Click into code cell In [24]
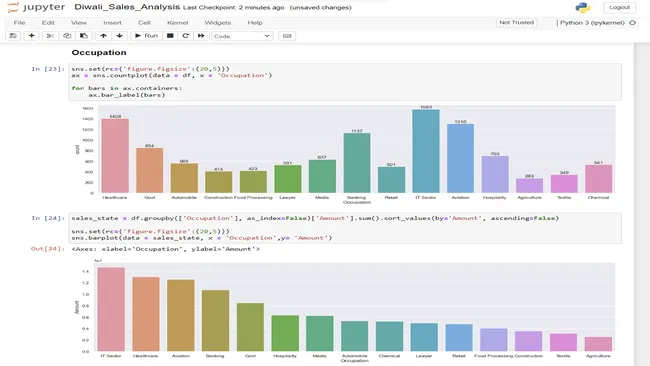The height and width of the screenshot is (366, 650). coord(345,228)
